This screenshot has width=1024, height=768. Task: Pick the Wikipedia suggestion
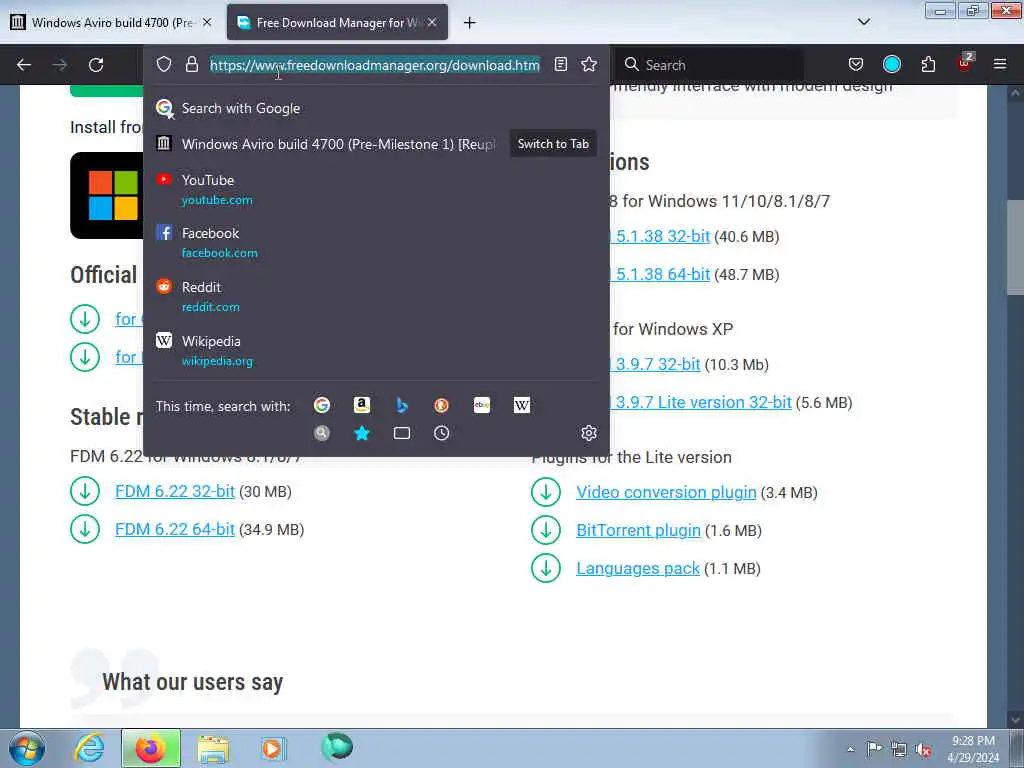pos(376,351)
